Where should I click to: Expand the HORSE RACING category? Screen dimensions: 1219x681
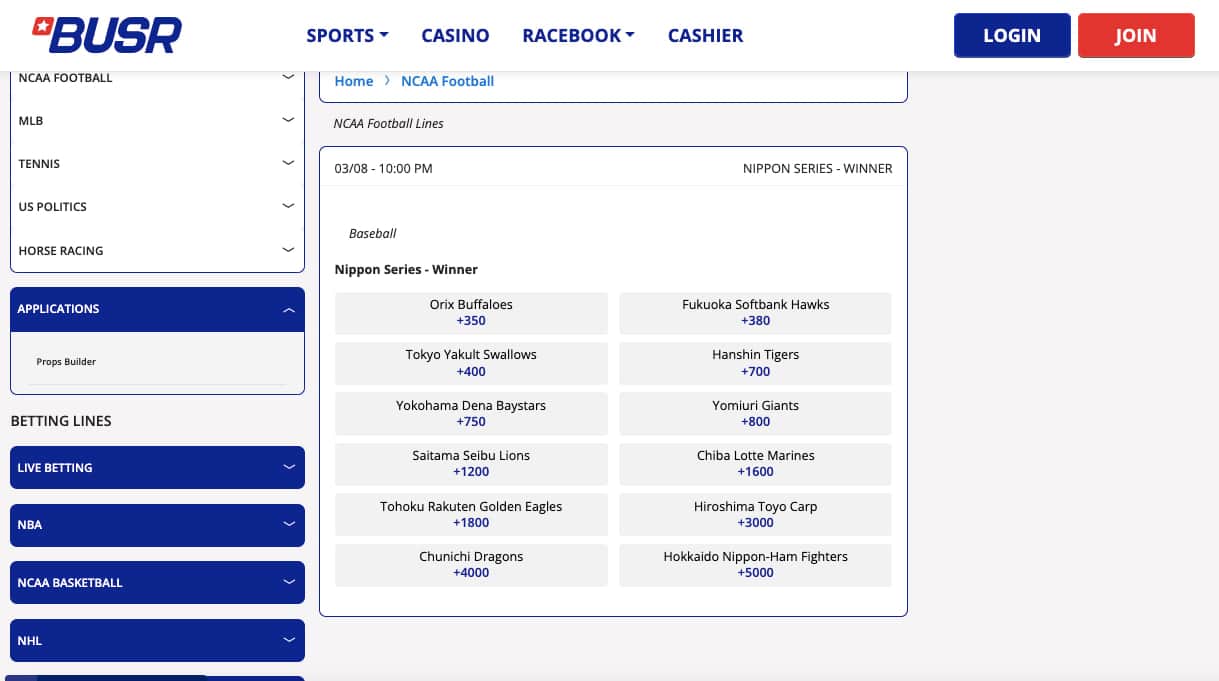157,250
